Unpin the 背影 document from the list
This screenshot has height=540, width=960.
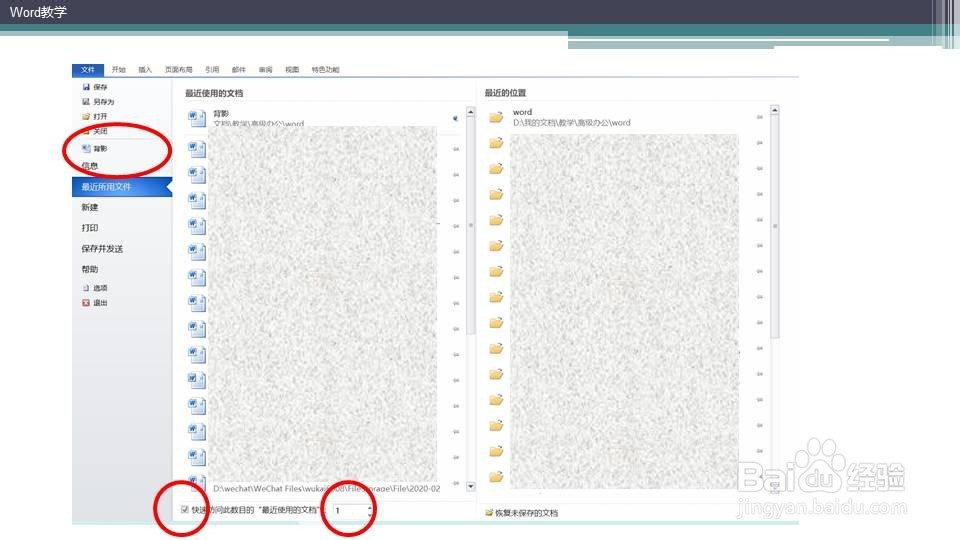coord(456,118)
